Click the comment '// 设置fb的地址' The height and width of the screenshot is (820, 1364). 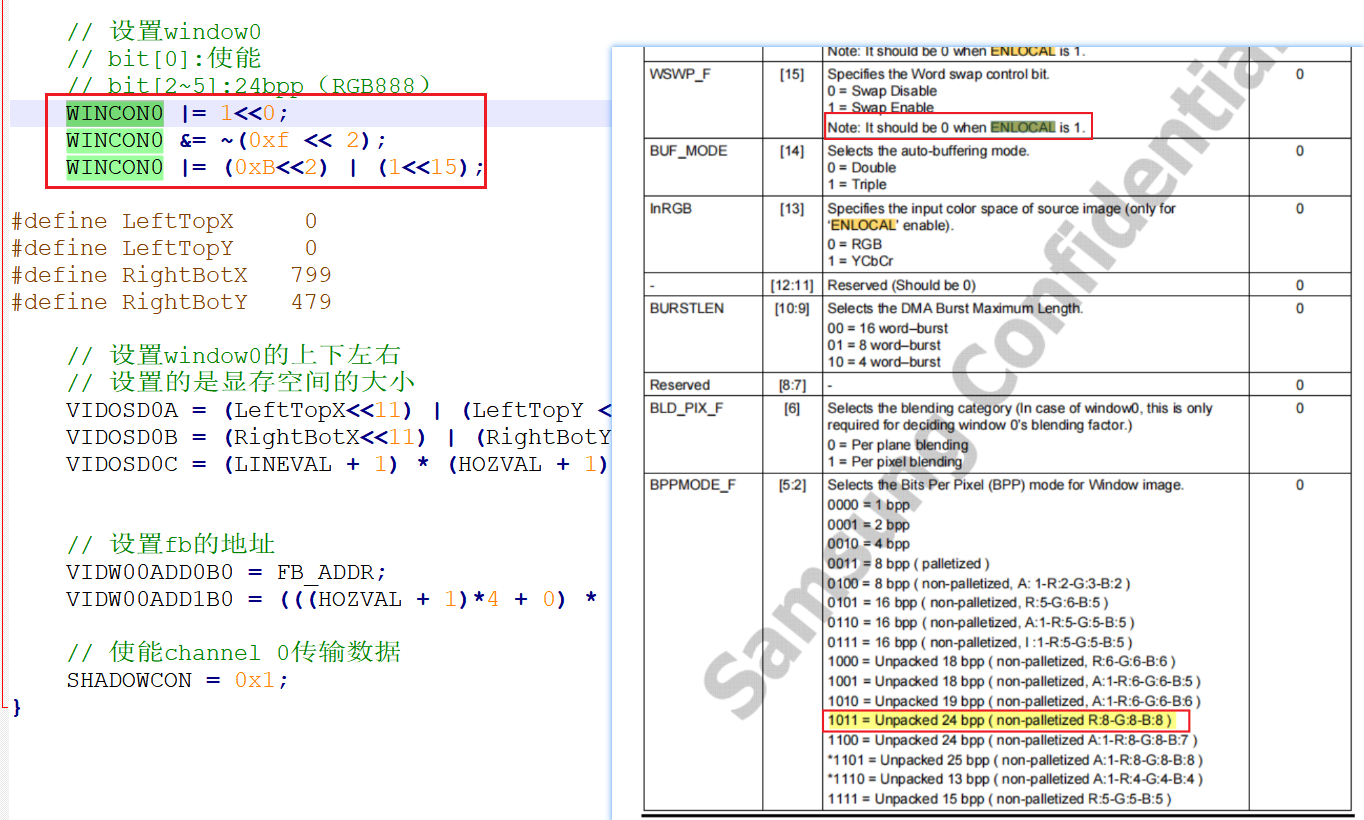[x=170, y=545]
